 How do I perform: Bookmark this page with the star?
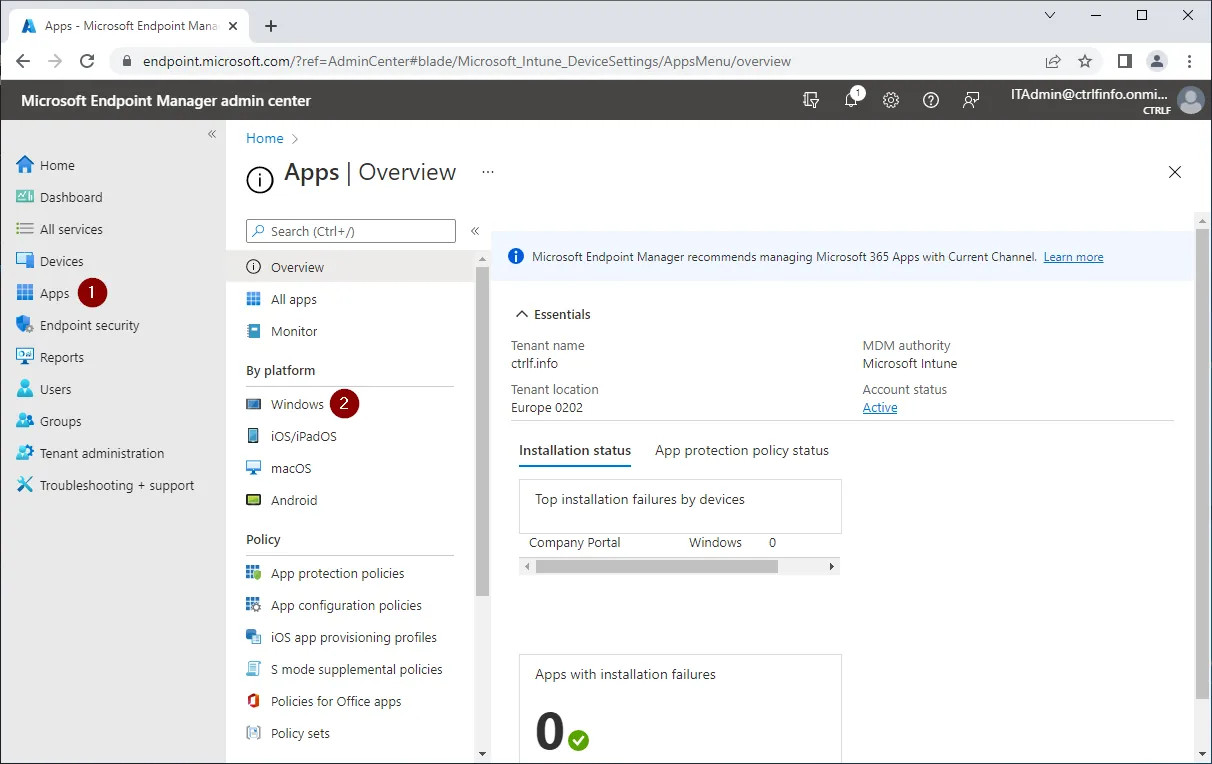[x=1085, y=61]
